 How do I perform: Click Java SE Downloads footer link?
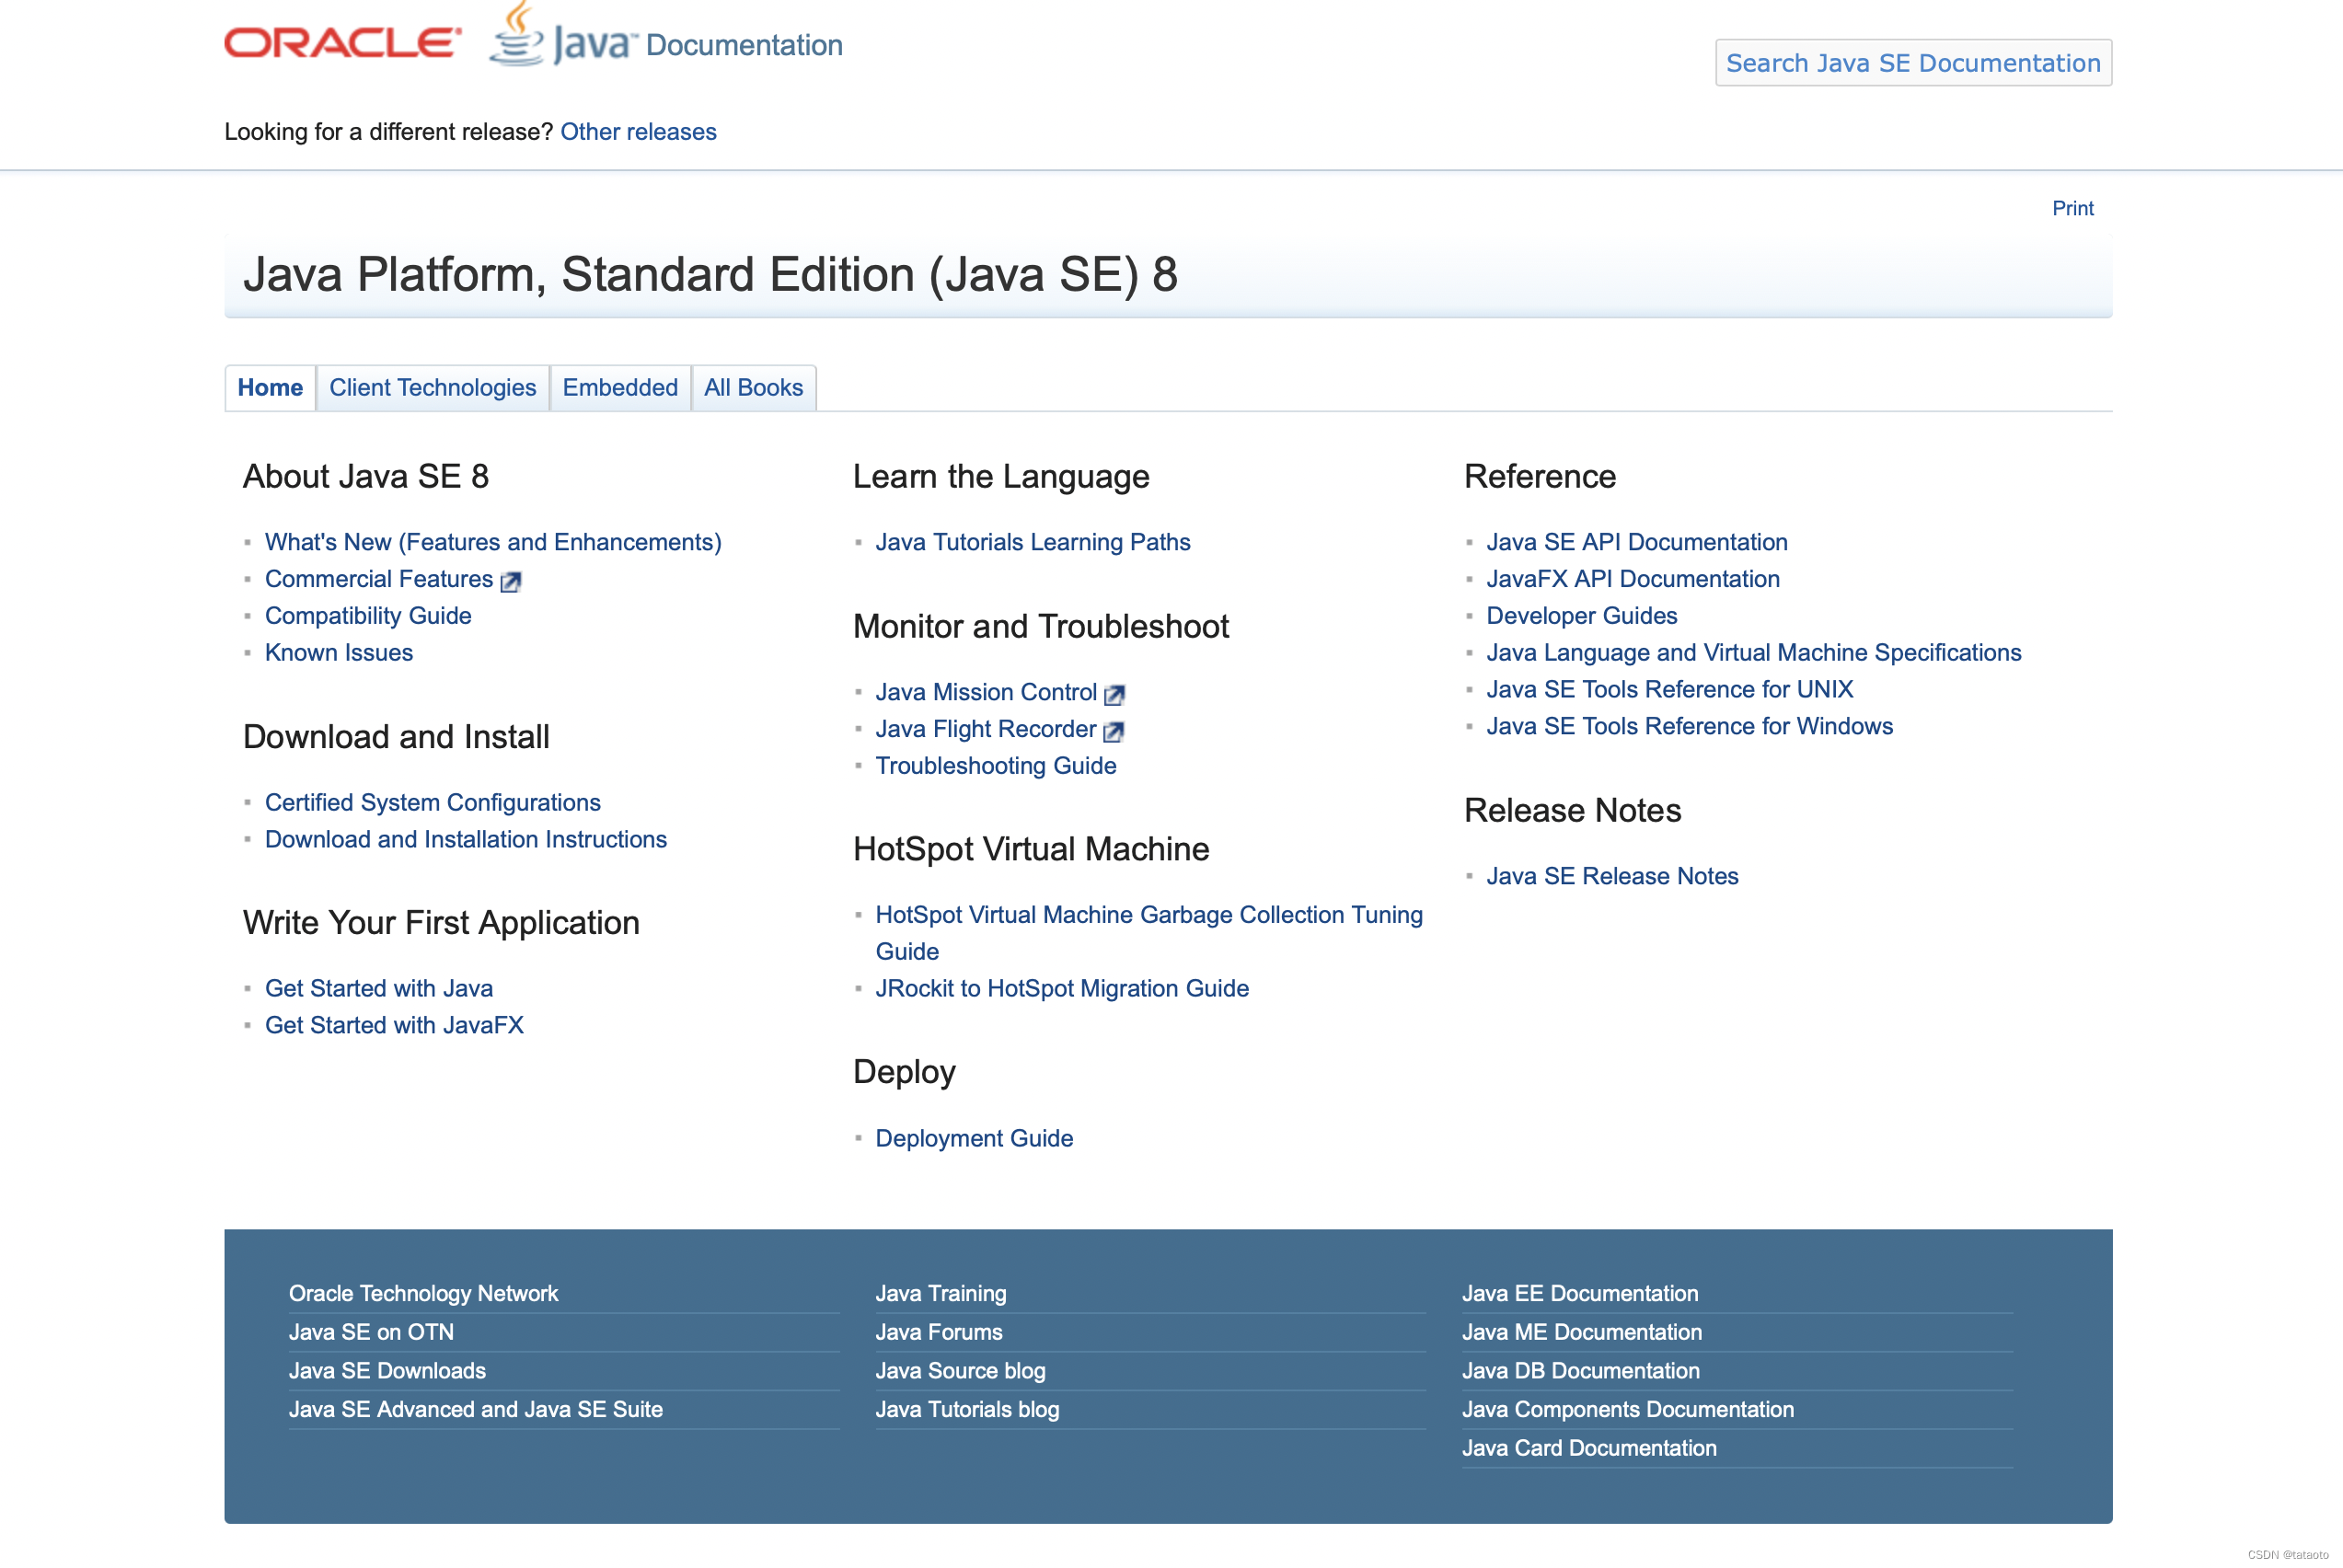pyautogui.click(x=387, y=1371)
